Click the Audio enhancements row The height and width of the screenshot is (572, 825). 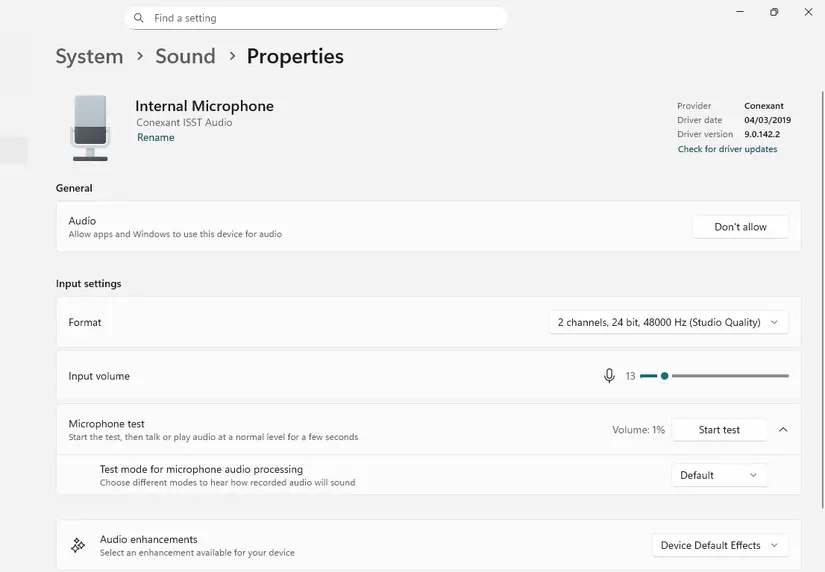tap(350, 545)
